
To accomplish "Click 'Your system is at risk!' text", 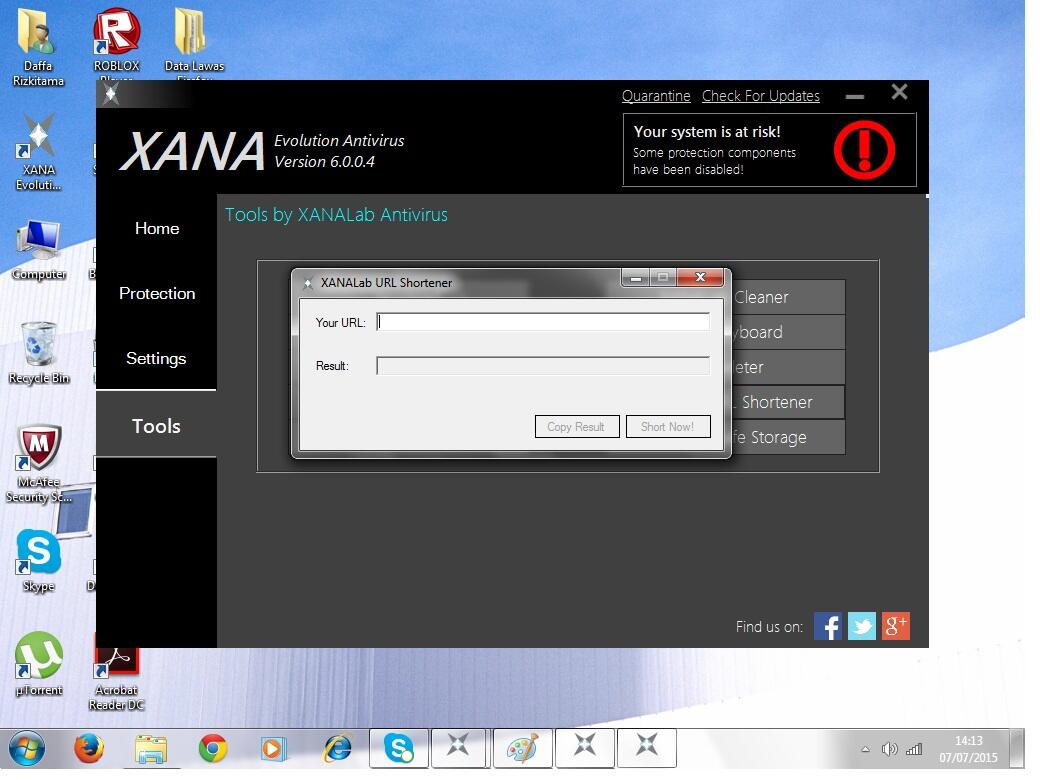I will pyautogui.click(x=706, y=131).
